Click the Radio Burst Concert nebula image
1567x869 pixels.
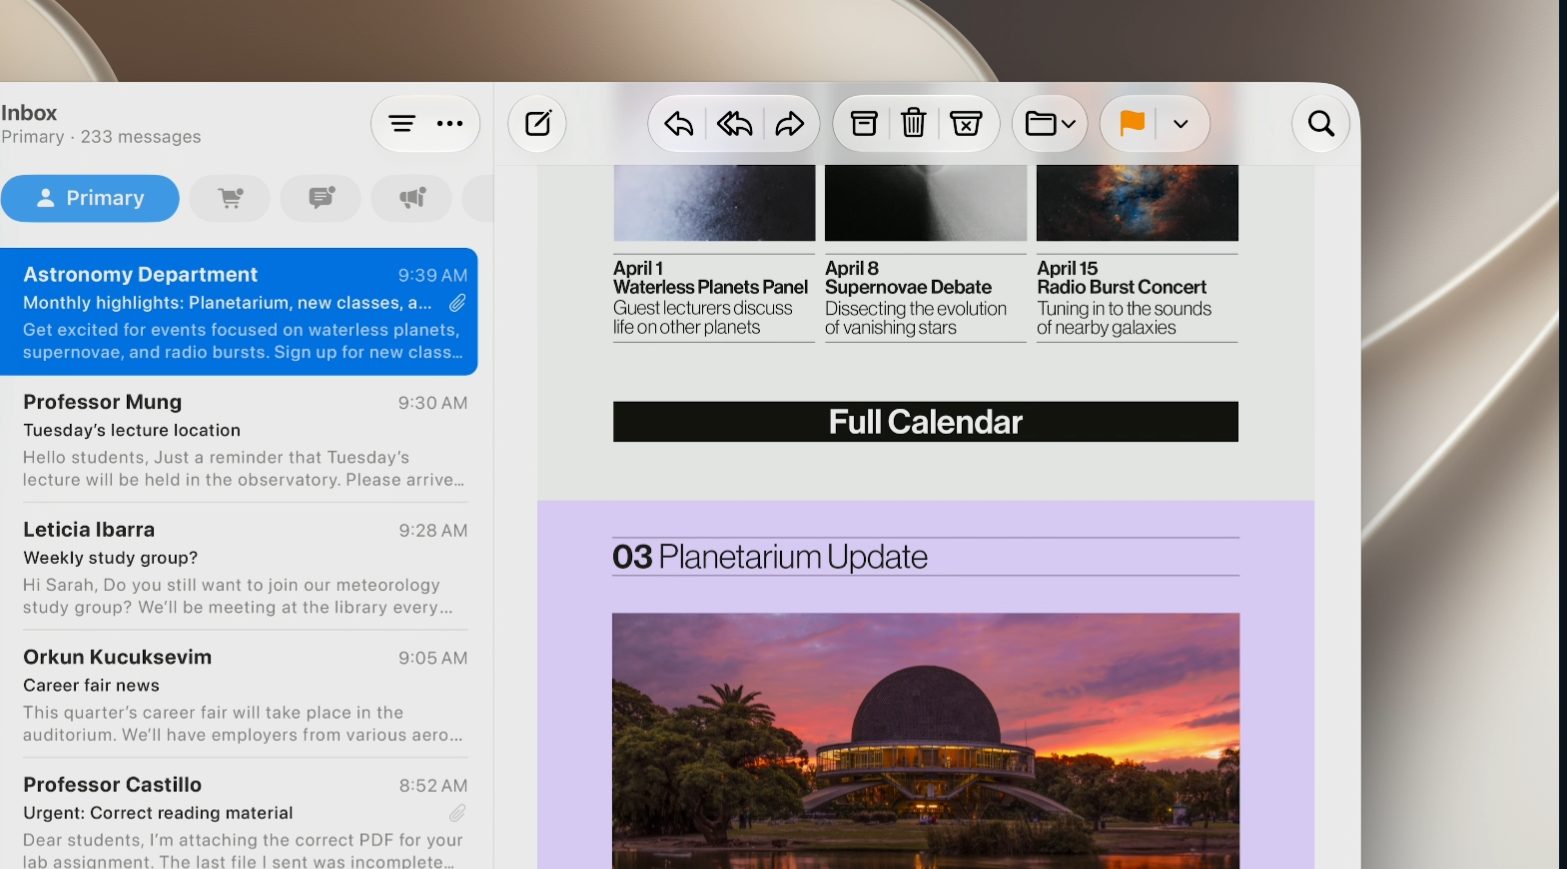click(1138, 203)
